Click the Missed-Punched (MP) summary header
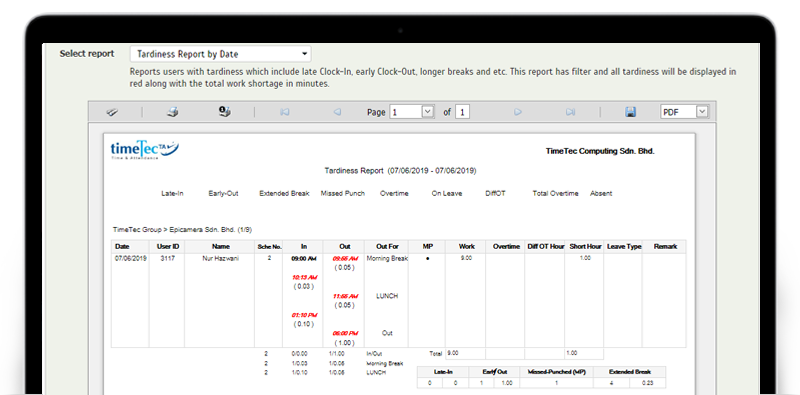 point(556,372)
